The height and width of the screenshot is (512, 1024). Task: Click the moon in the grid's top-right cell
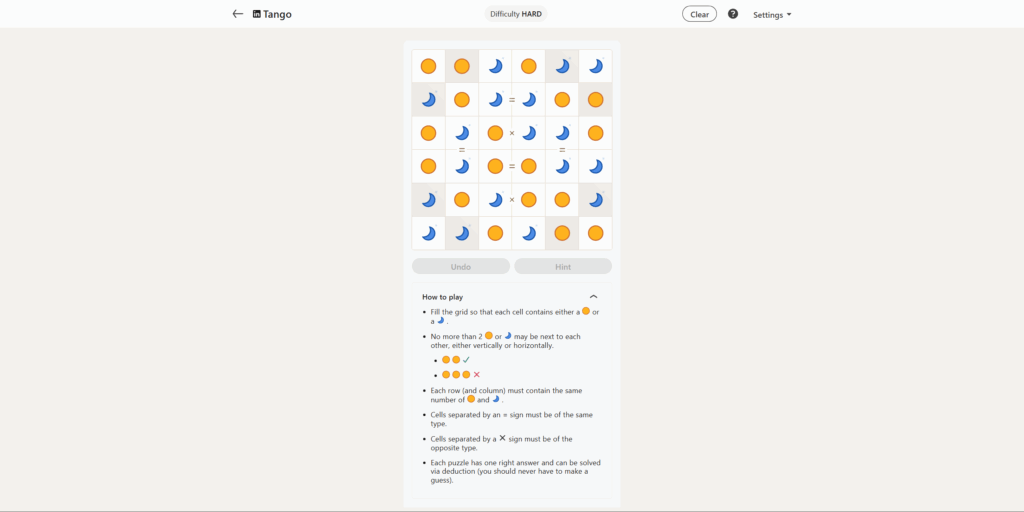click(595, 66)
